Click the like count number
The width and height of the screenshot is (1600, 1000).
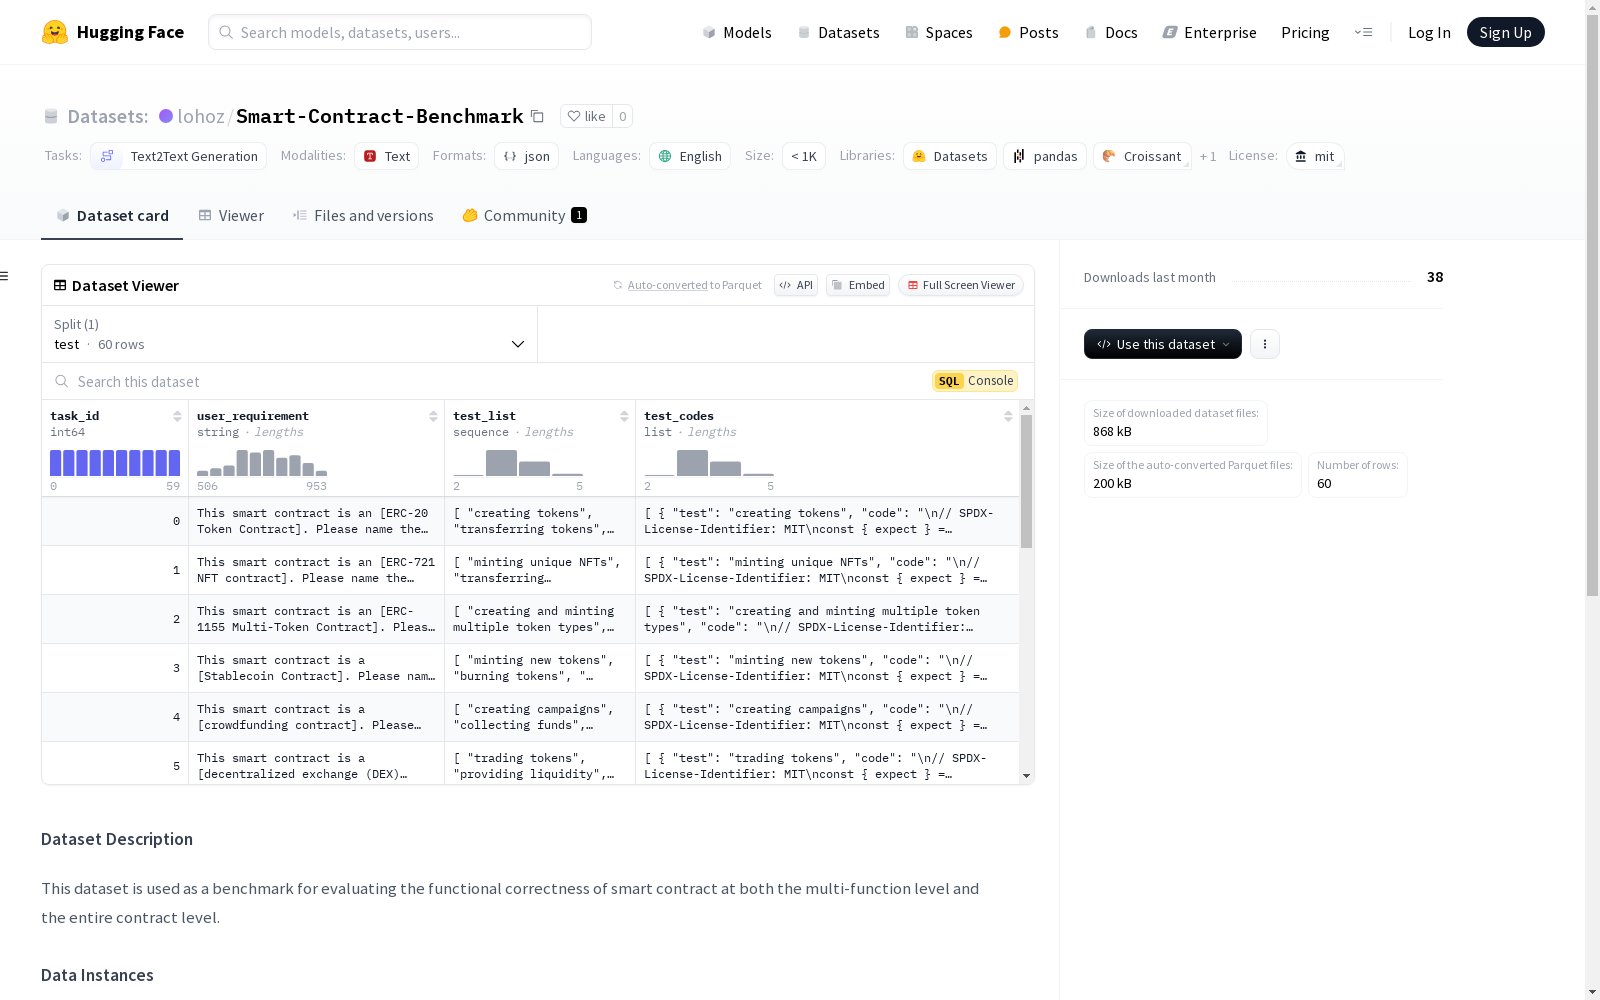[x=622, y=116]
